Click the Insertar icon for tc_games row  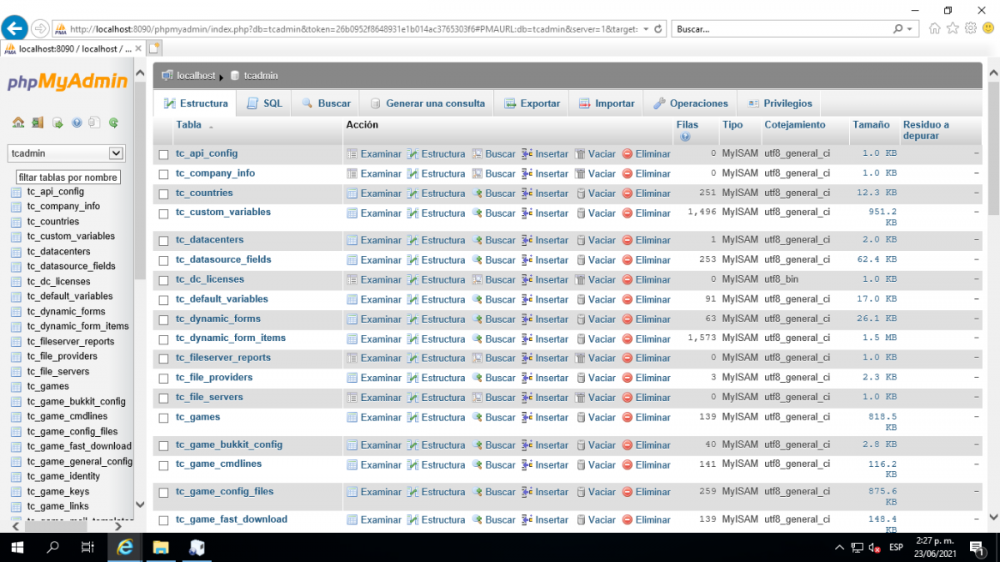(x=527, y=417)
